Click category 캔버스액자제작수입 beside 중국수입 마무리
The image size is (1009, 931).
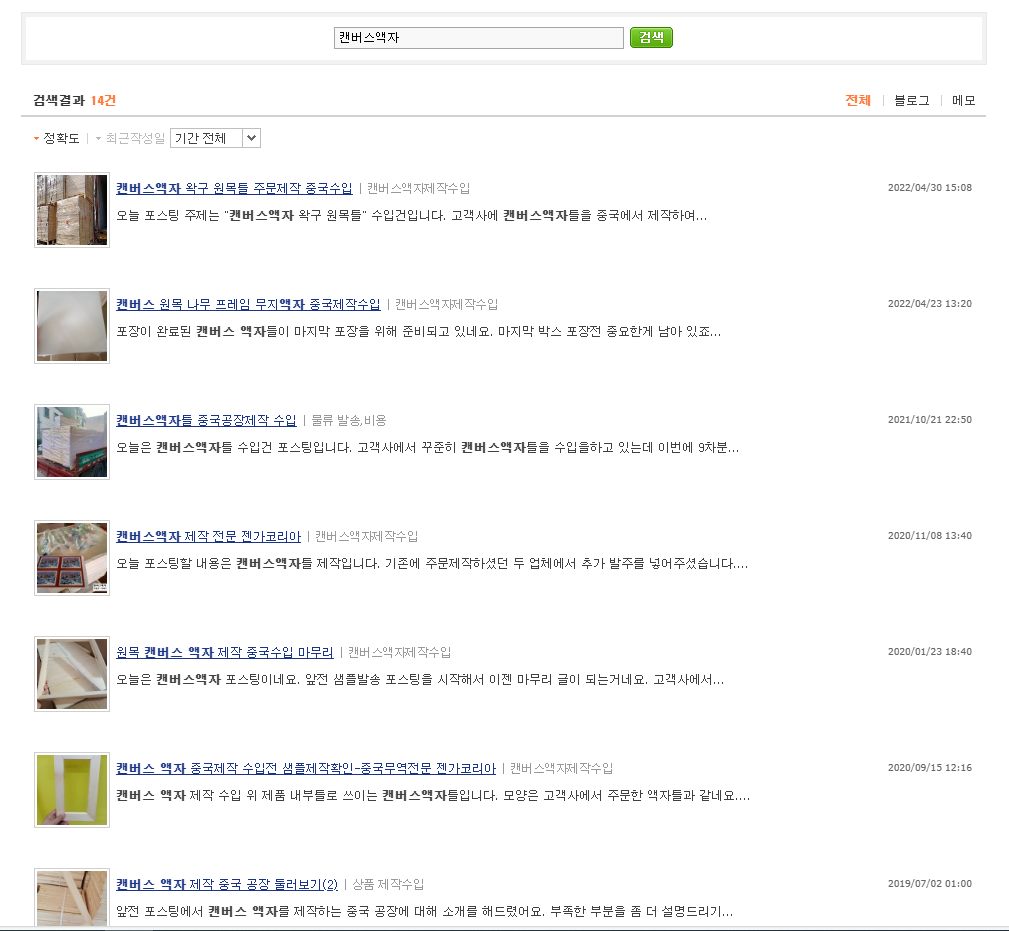(400, 652)
